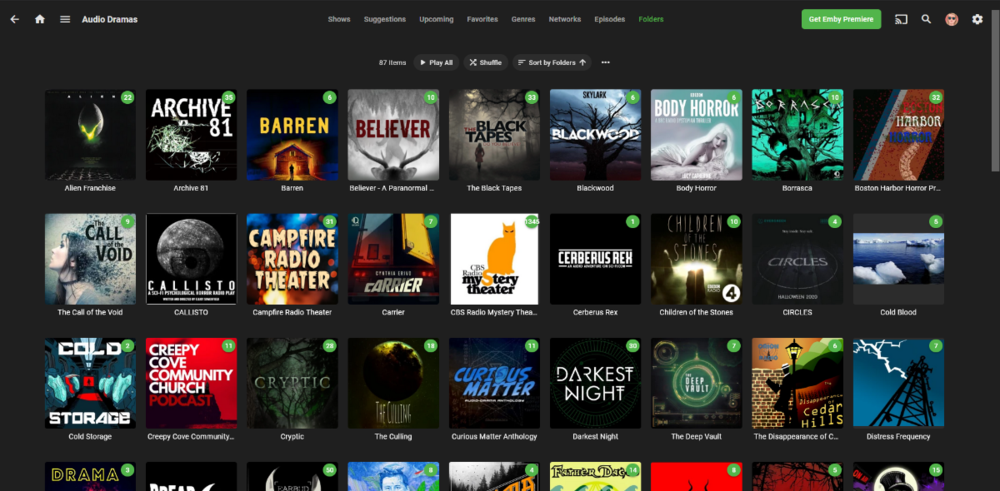Open the Borrasca cover thumbnail
The height and width of the screenshot is (491, 1000).
(797, 135)
